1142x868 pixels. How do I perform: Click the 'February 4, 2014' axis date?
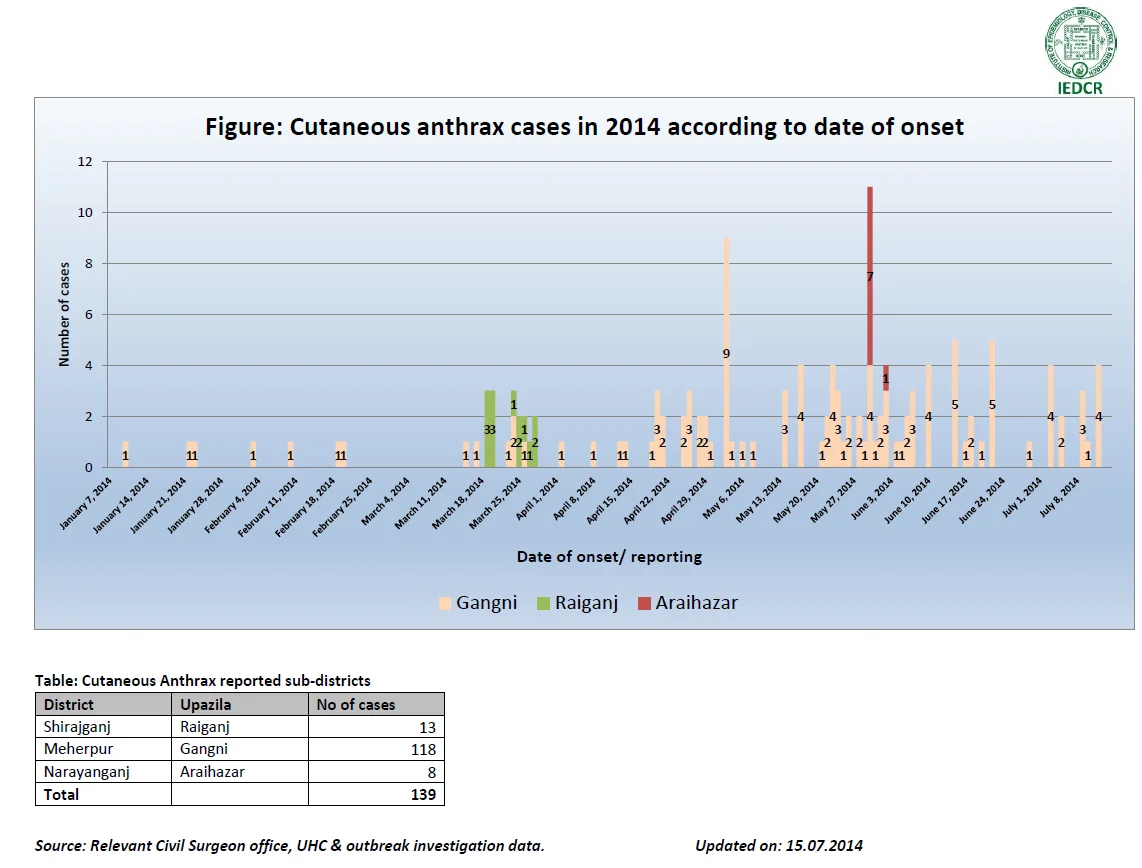[235, 503]
